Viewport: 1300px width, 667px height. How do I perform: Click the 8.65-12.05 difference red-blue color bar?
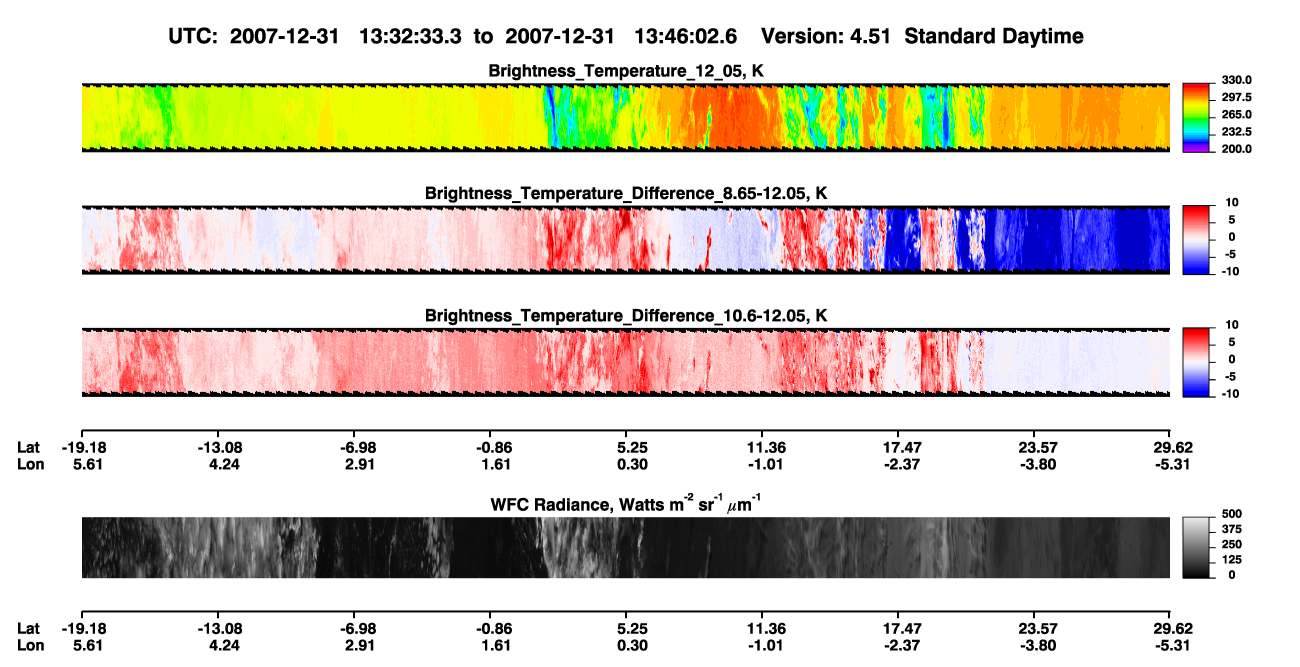1196,240
